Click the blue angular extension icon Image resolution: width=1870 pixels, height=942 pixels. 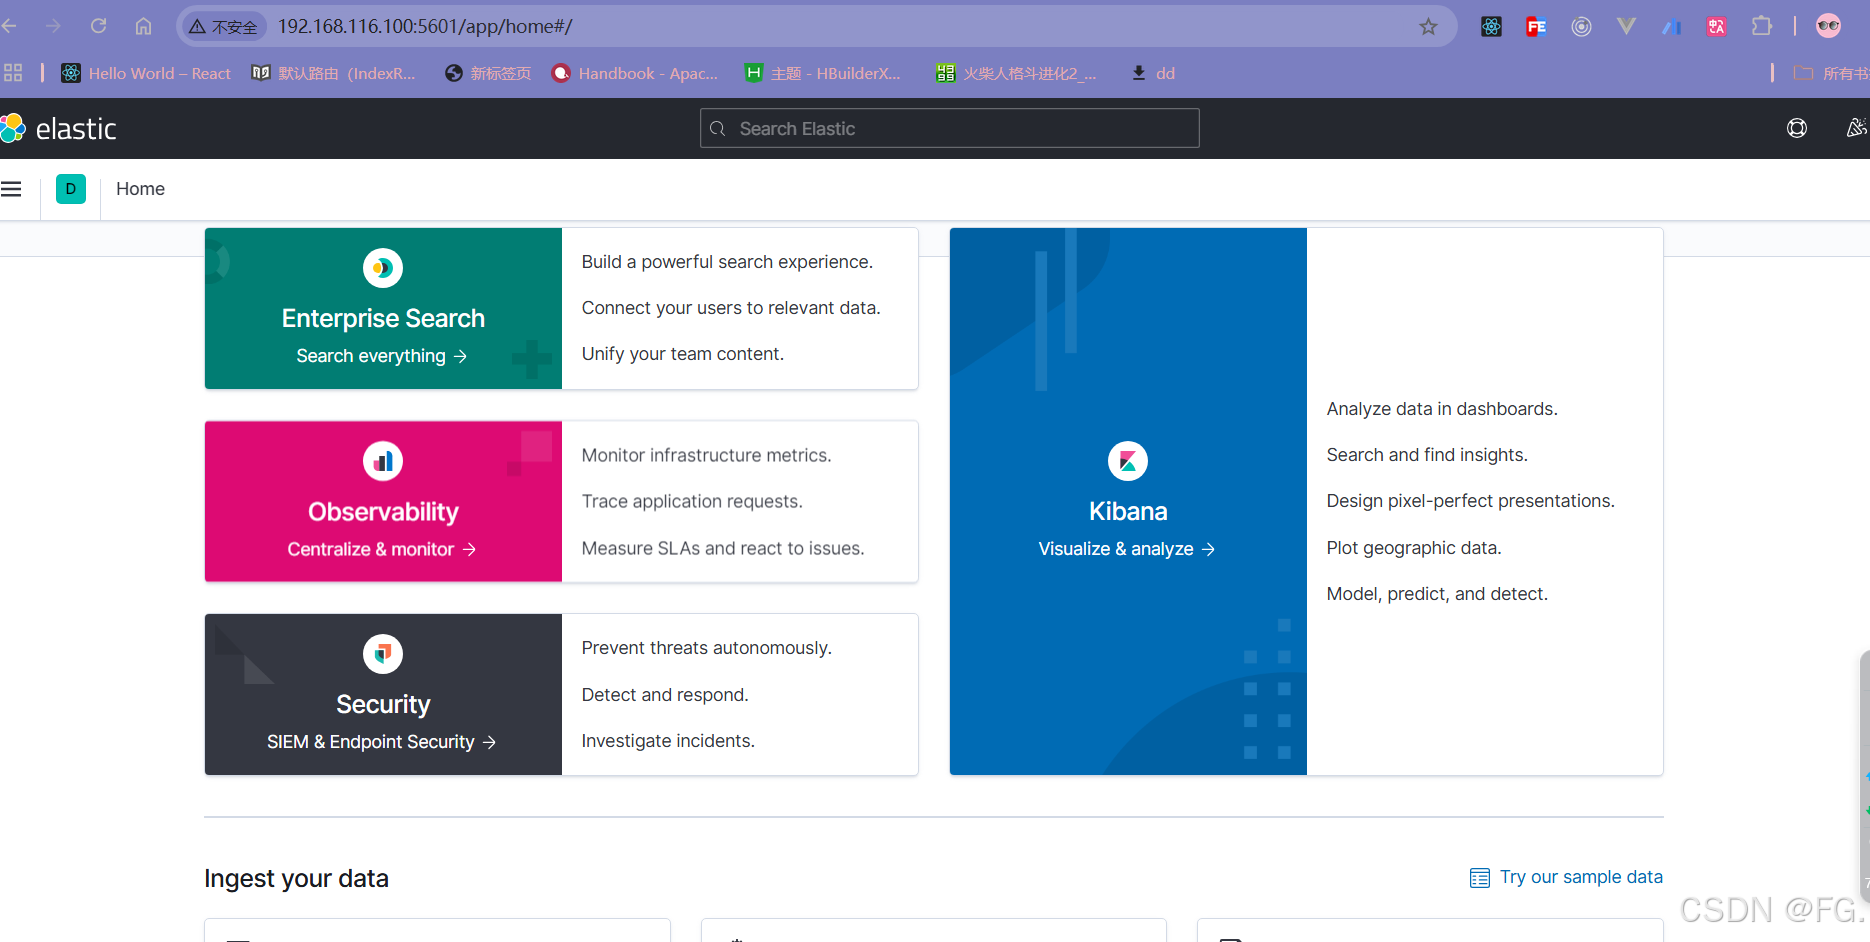pyautogui.click(x=1671, y=26)
